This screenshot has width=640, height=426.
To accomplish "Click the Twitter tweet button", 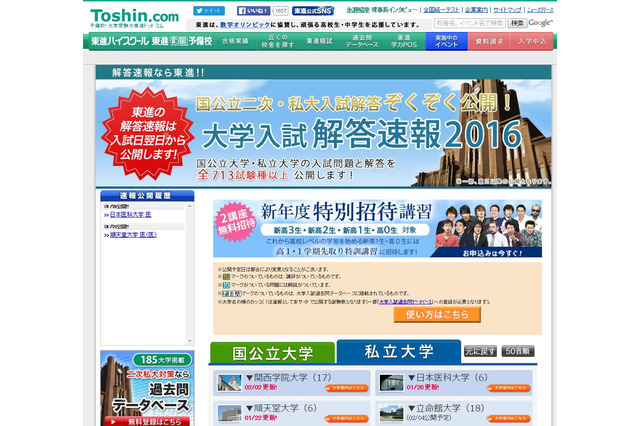I will (x=209, y=11).
